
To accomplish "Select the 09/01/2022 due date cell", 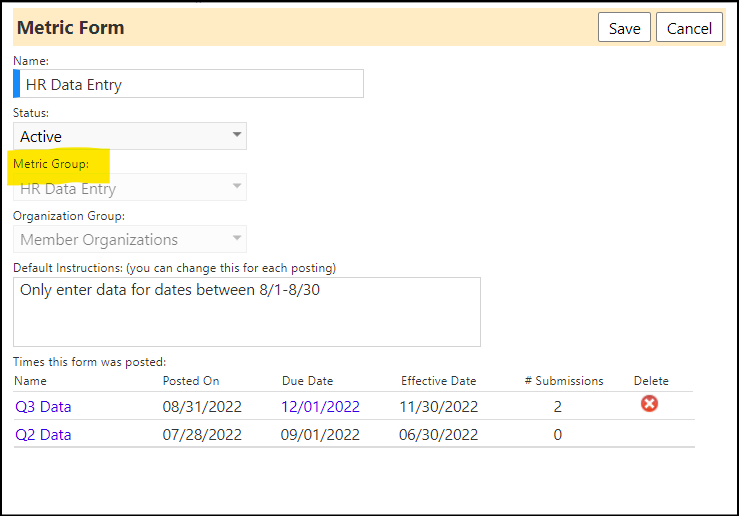I will tap(320, 434).
